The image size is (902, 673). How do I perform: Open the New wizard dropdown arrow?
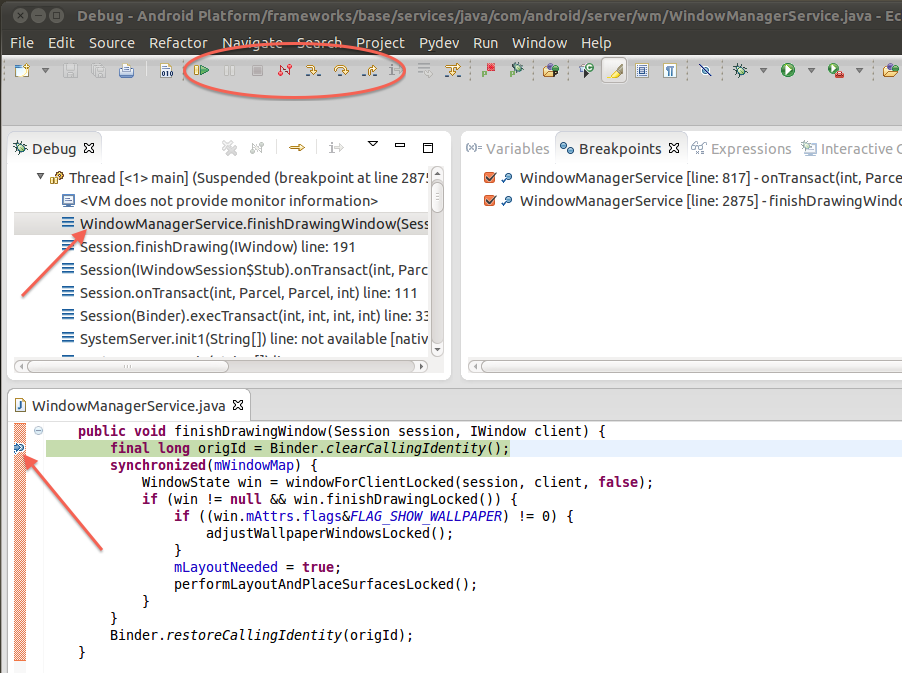[45, 70]
